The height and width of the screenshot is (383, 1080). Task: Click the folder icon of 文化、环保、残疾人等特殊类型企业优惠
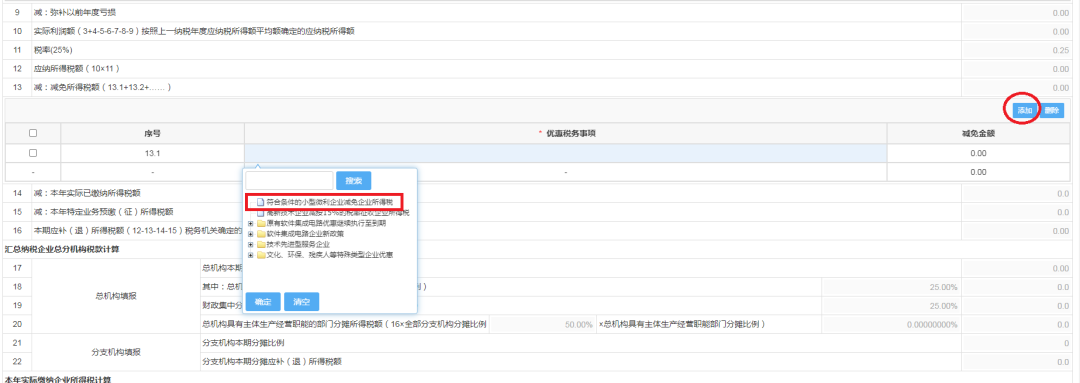pyautogui.click(x=261, y=255)
